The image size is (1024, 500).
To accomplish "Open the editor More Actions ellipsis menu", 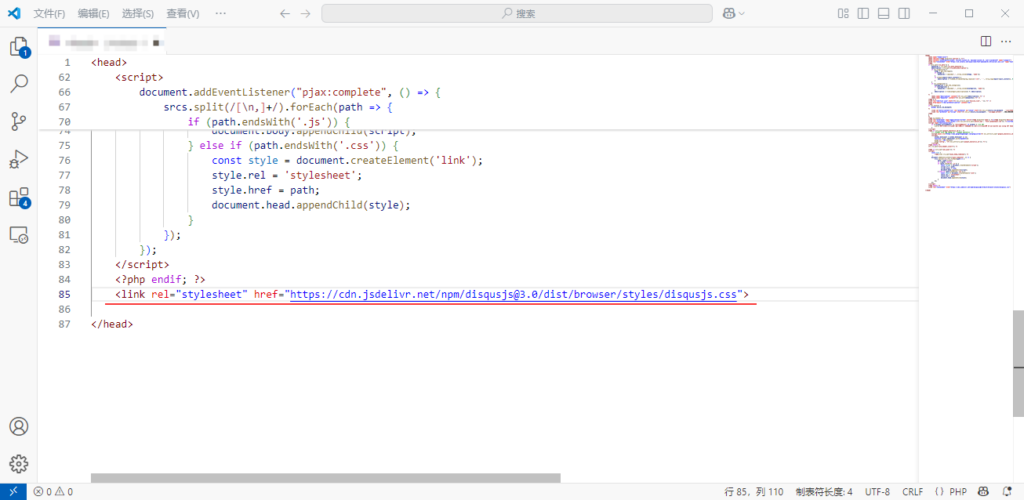I will (1006, 41).
